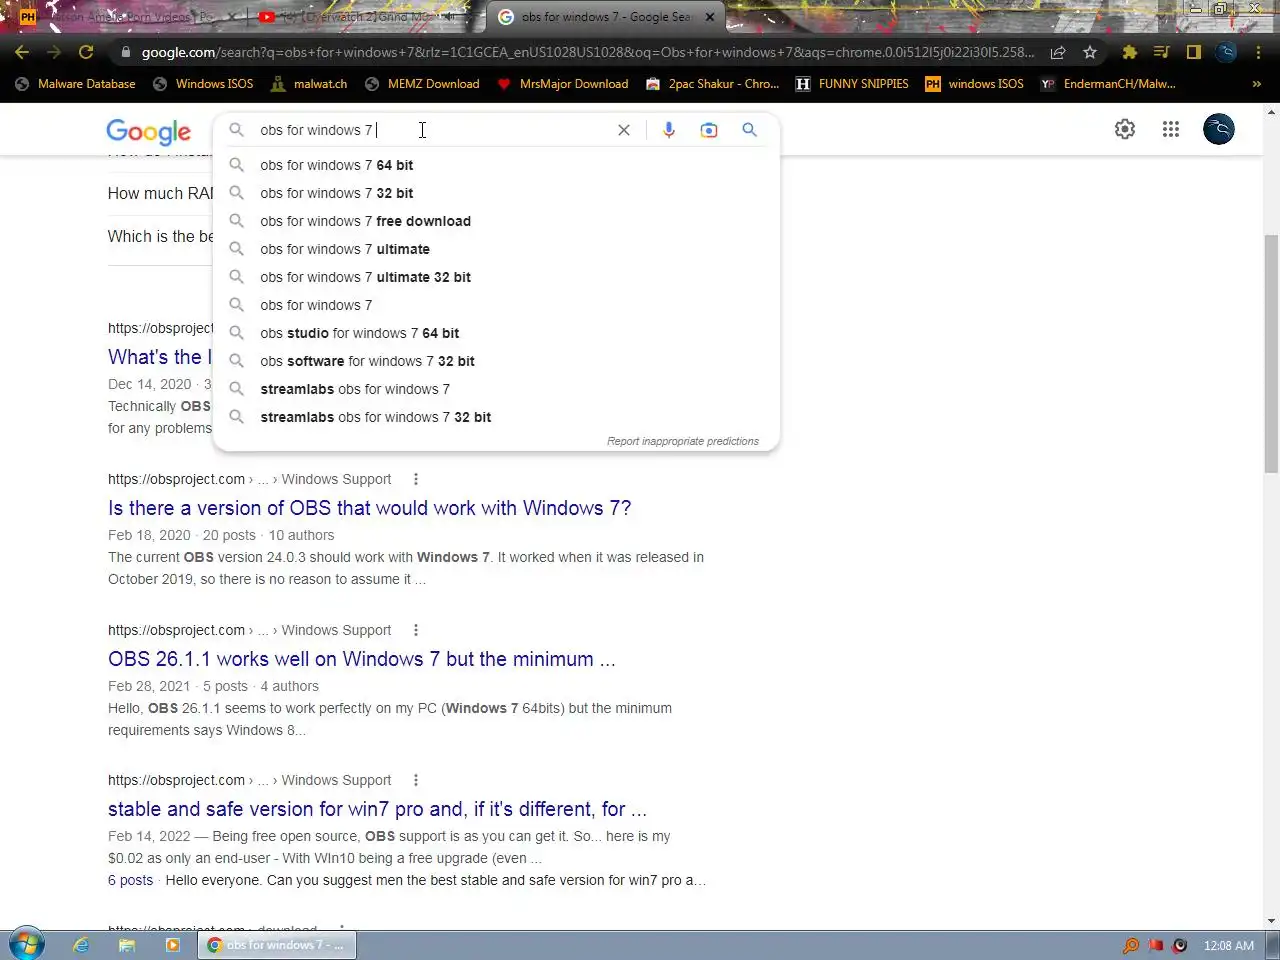1280x960 pixels.
Task: Click the page's vertical scrollbar thumb
Action: coord(1271,353)
